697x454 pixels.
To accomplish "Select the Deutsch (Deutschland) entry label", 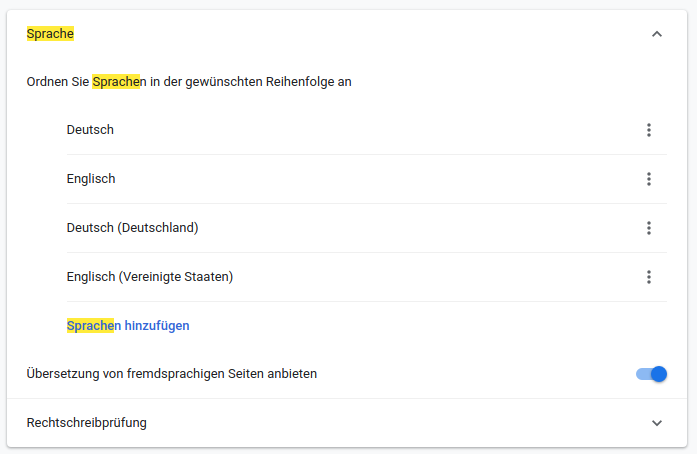I will point(132,228).
